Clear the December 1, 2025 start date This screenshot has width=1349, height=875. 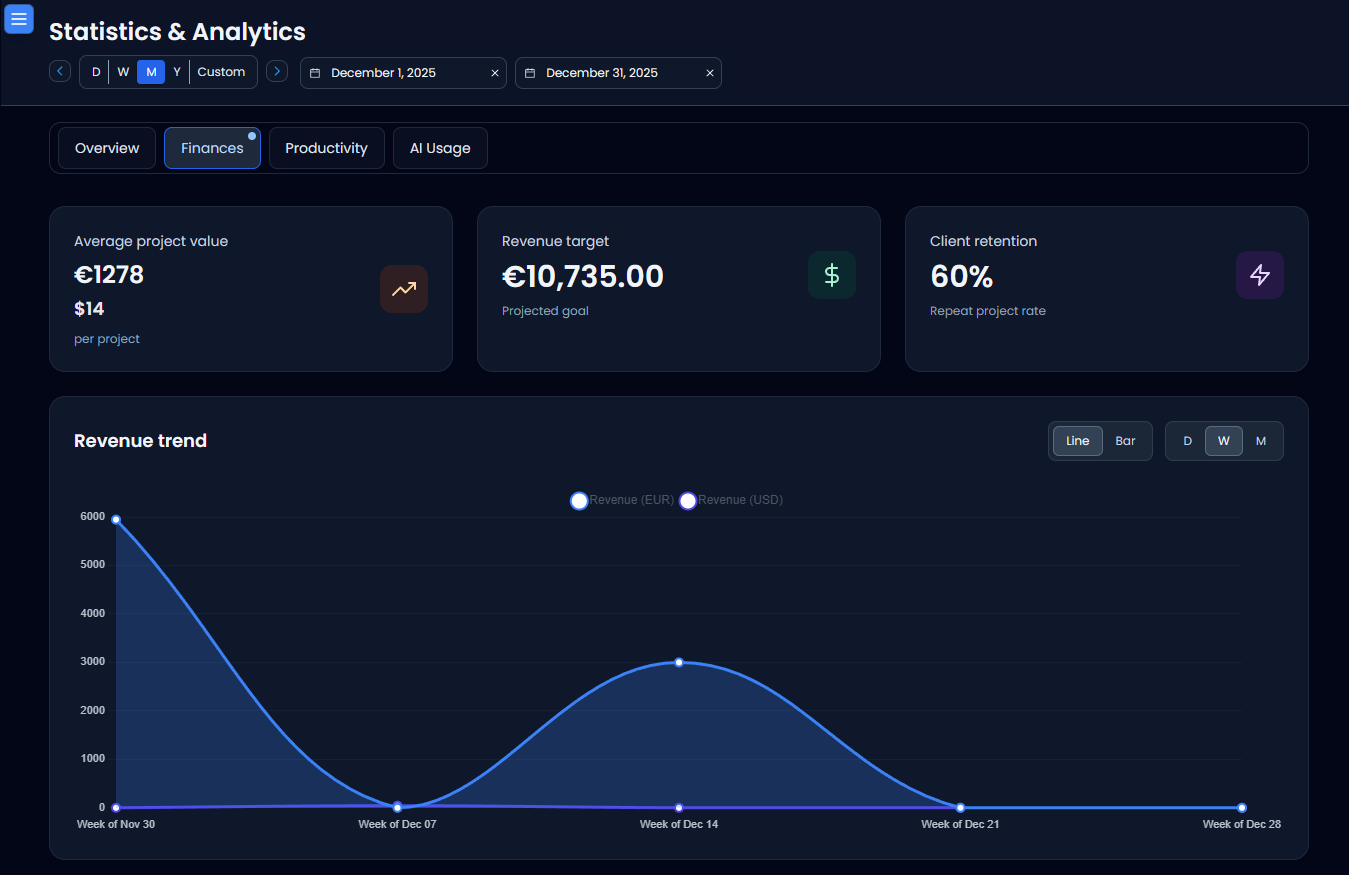(x=494, y=72)
